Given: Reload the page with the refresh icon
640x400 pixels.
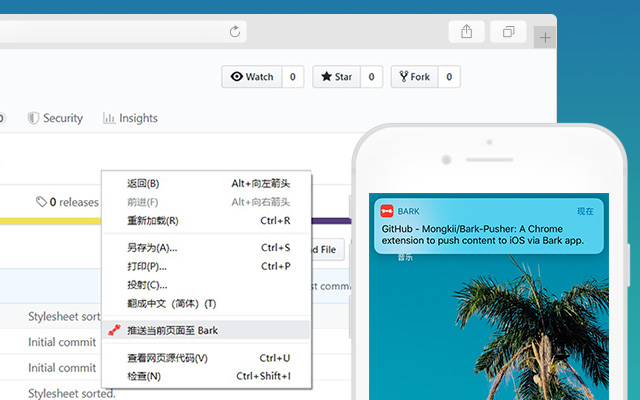Looking at the screenshot, I should [235, 31].
